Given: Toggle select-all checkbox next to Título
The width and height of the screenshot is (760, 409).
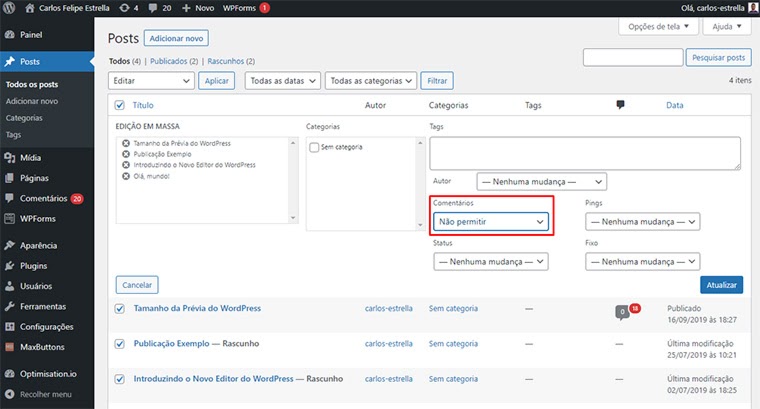Looking at the screenshot, I should pyautogui.click(x=120, y=105).
